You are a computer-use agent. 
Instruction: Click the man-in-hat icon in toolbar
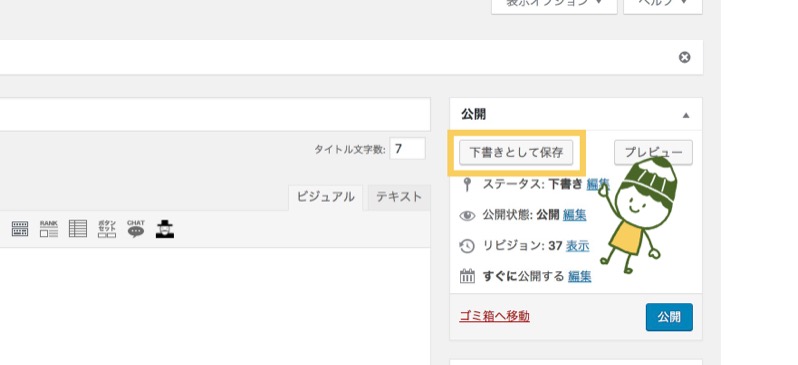[165, 229]
